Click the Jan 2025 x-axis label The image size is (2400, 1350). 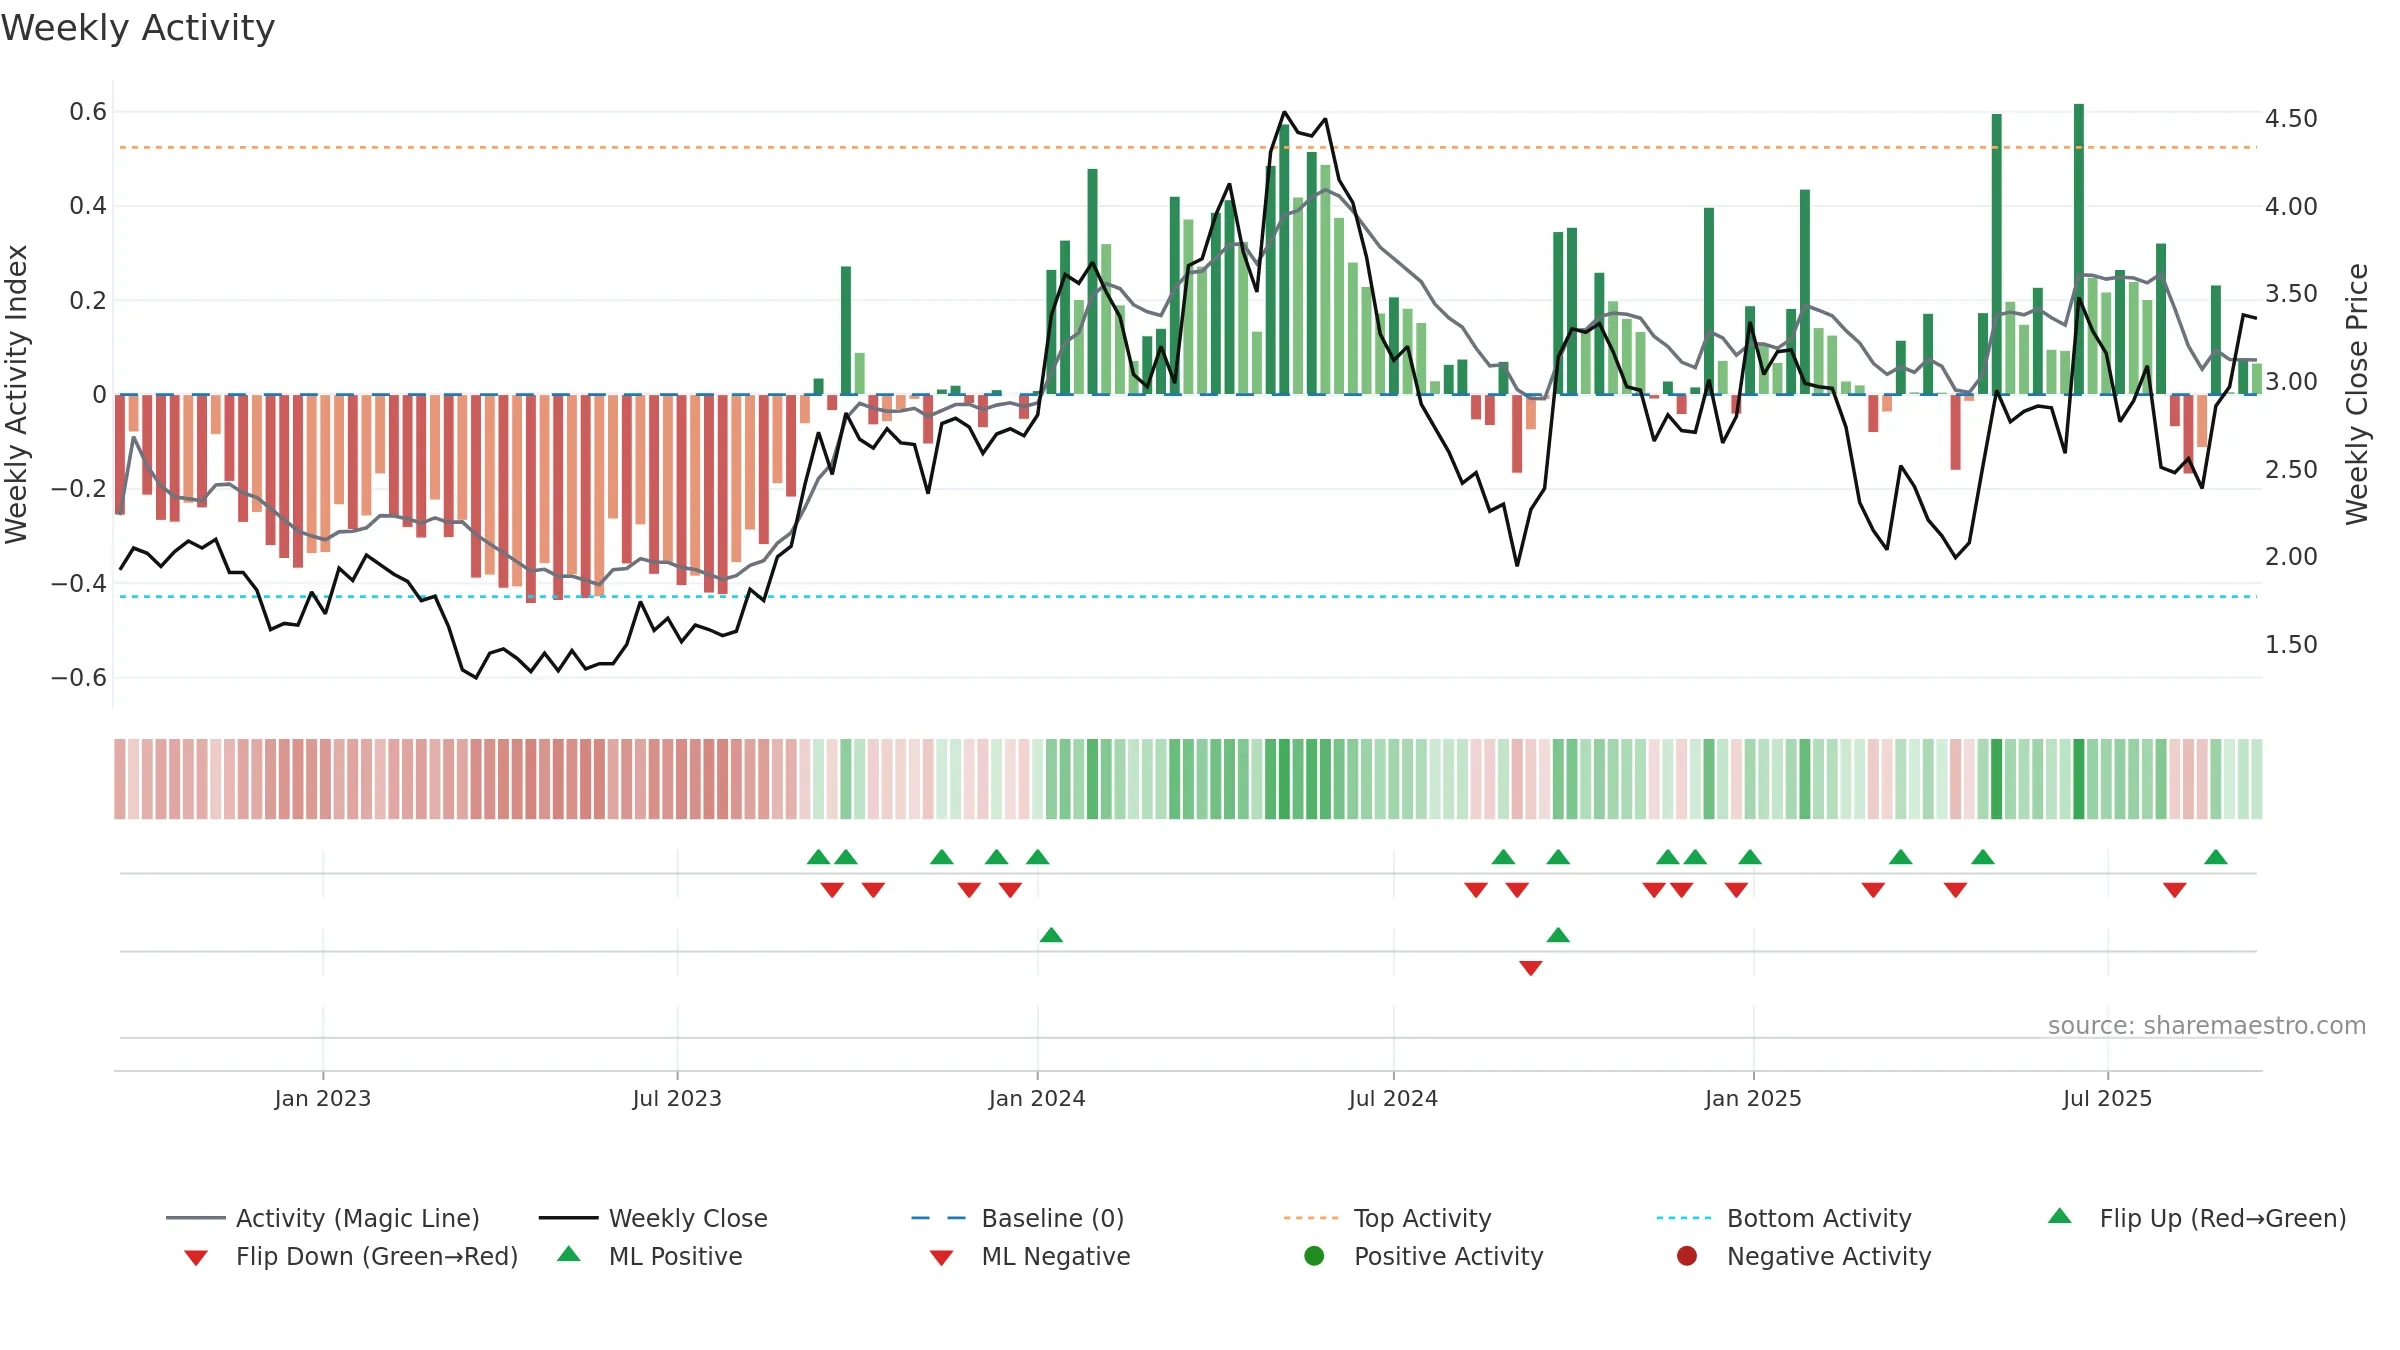(x=1753, y=1098)
